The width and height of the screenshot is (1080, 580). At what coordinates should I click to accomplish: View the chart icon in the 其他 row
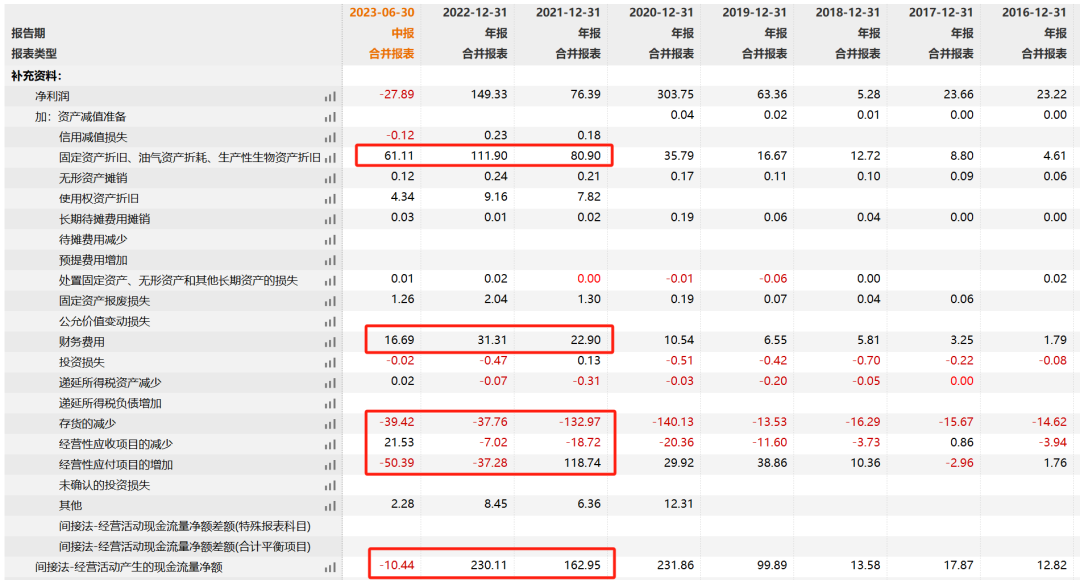pos(331,506)
